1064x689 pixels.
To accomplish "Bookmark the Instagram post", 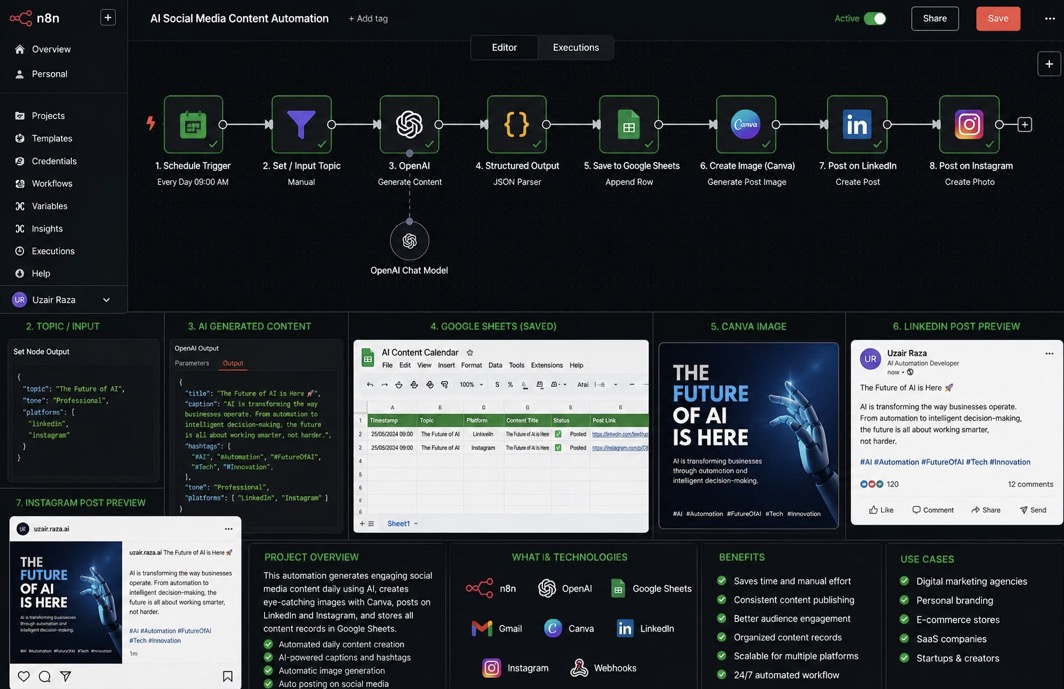I will click(x=227, y=676).
